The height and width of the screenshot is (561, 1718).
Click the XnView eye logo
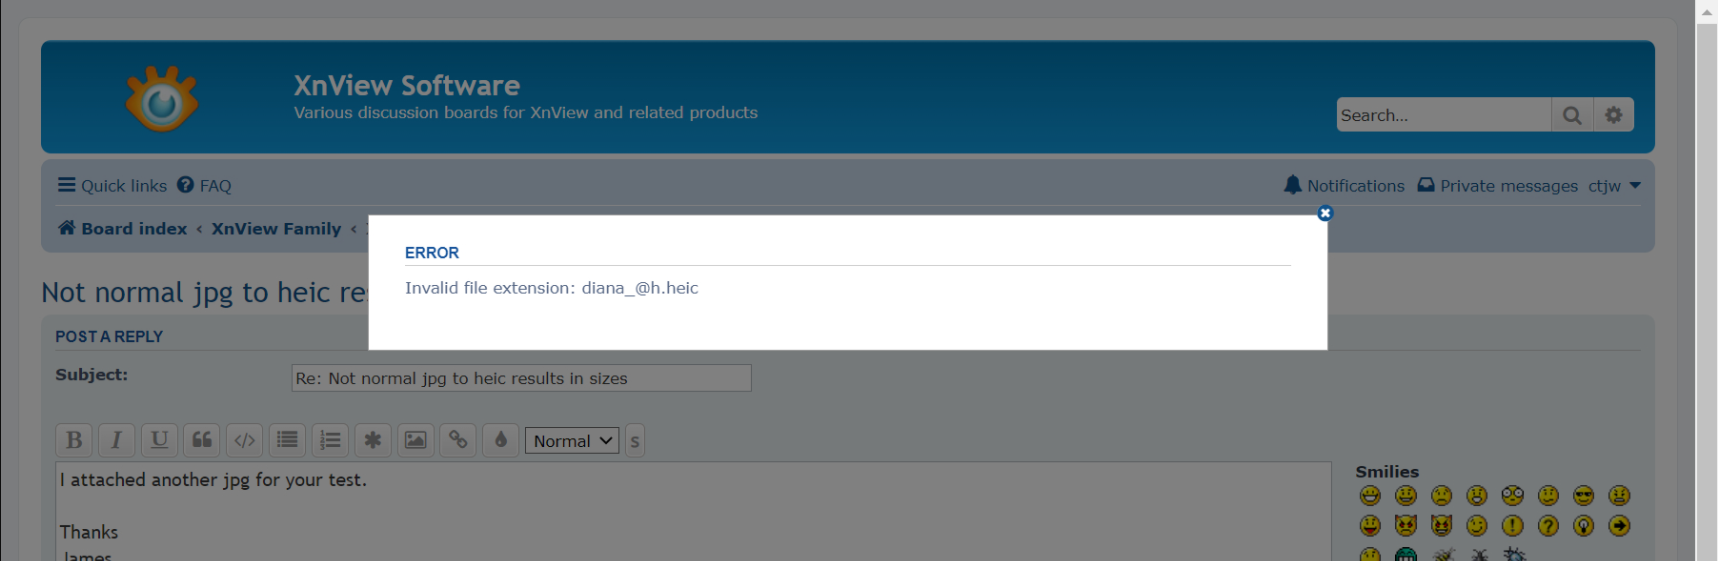161,98
